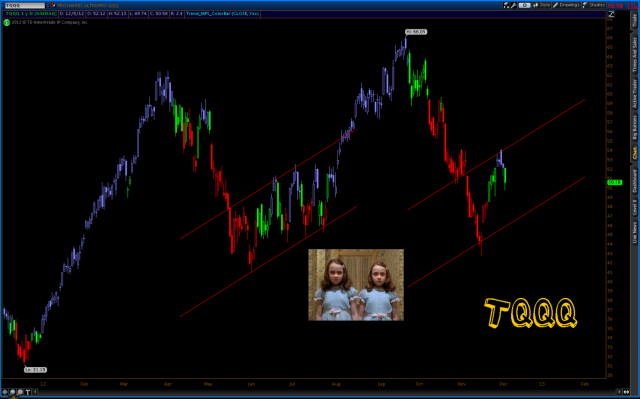Screen dimensions: 640x399
Task: Open the symbol selector dropdown arrows
Action: pos(48,5)
